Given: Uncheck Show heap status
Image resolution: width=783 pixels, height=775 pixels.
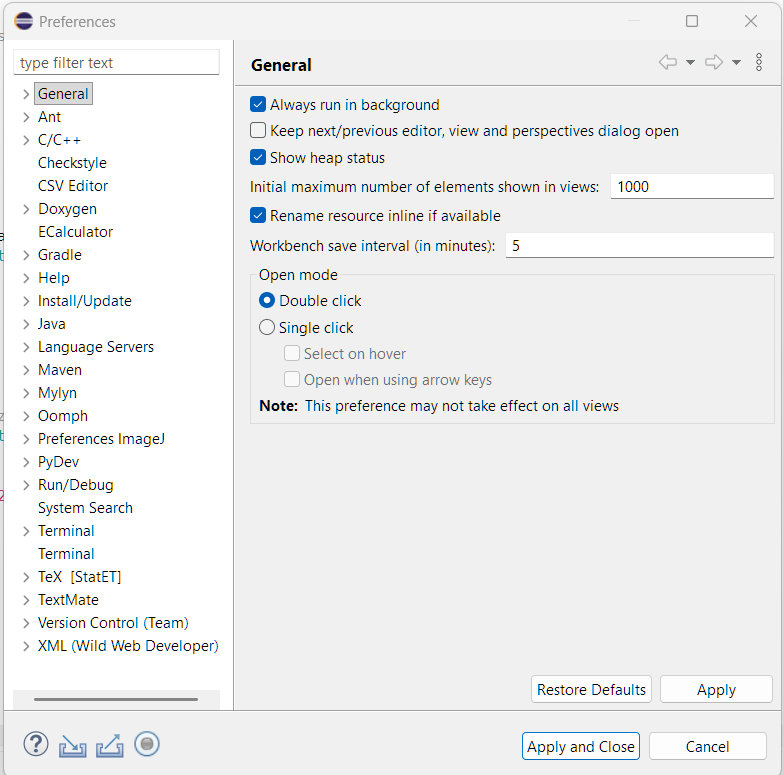Looking at the screenshot, I should [259, 158].
